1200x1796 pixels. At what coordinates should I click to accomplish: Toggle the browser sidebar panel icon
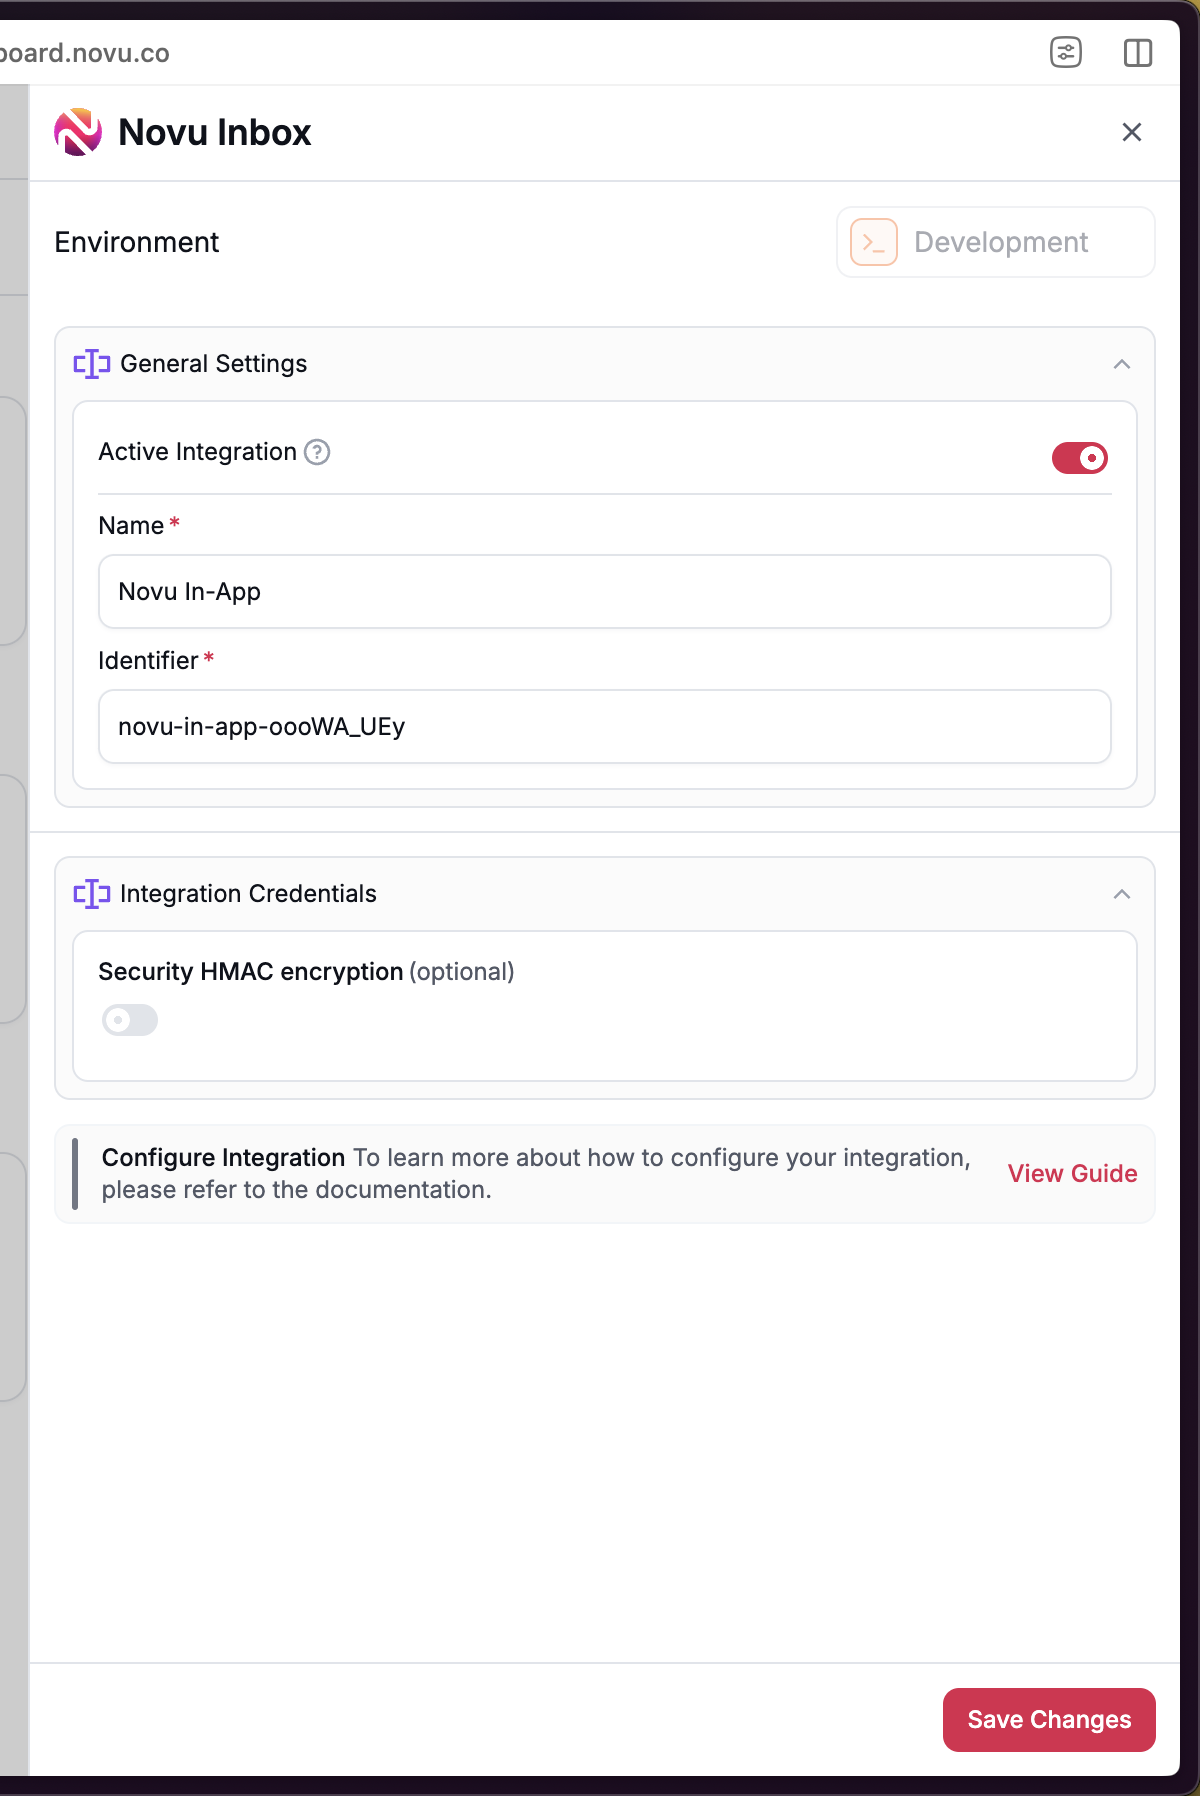1138,52
